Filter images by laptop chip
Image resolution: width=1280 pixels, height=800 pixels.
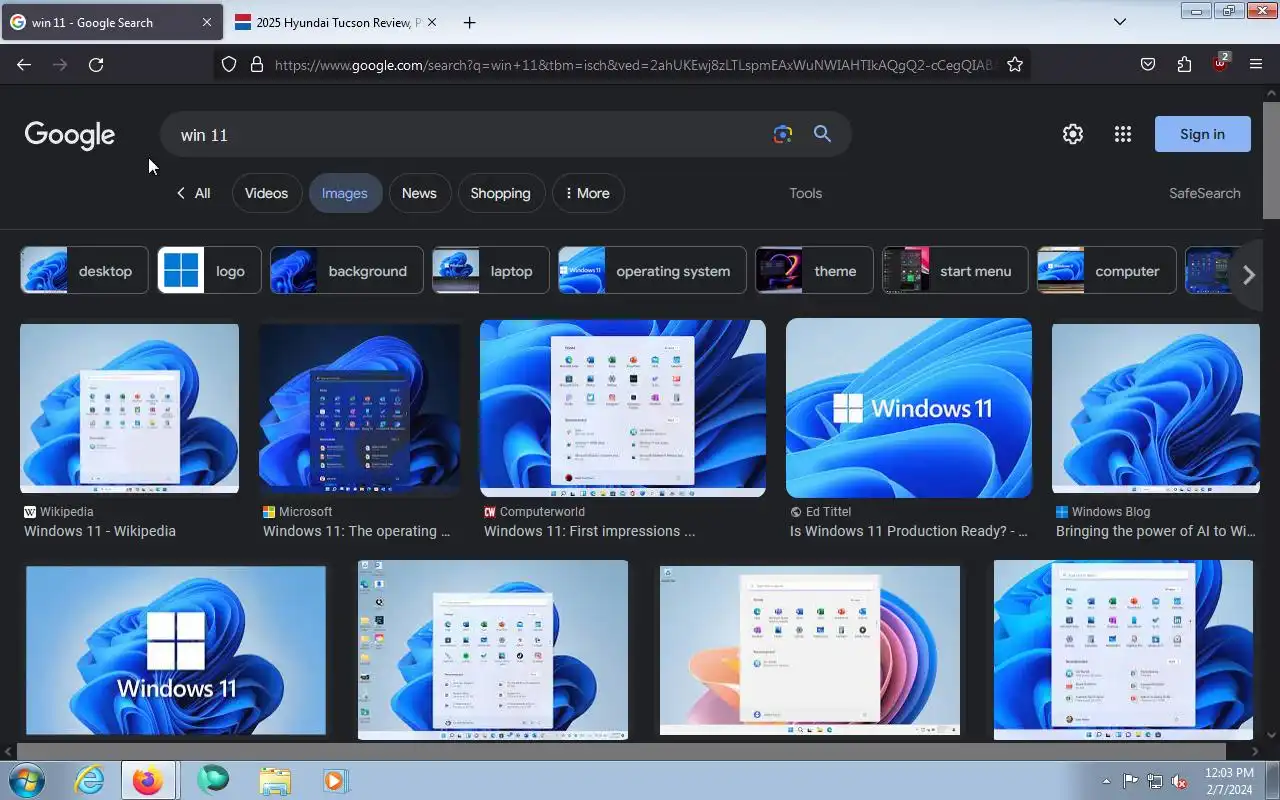tap(490, 270)
